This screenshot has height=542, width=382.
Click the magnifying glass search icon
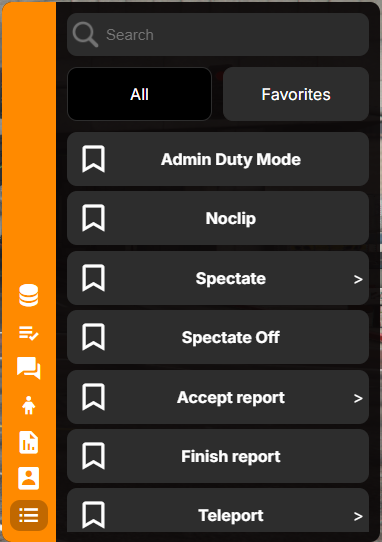[x=85, y=35]
